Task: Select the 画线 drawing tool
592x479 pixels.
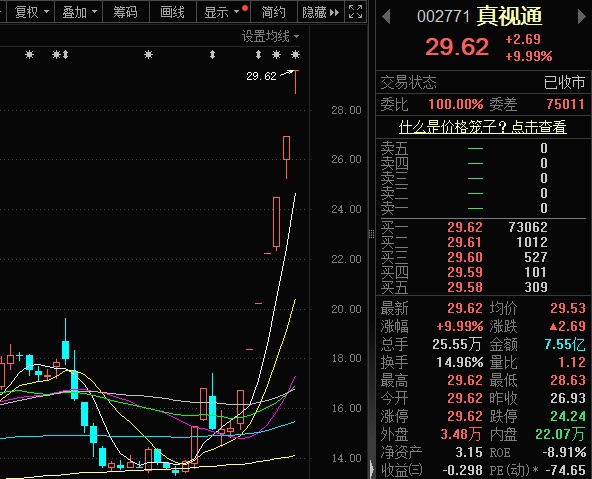Action: tap(173, 12)
